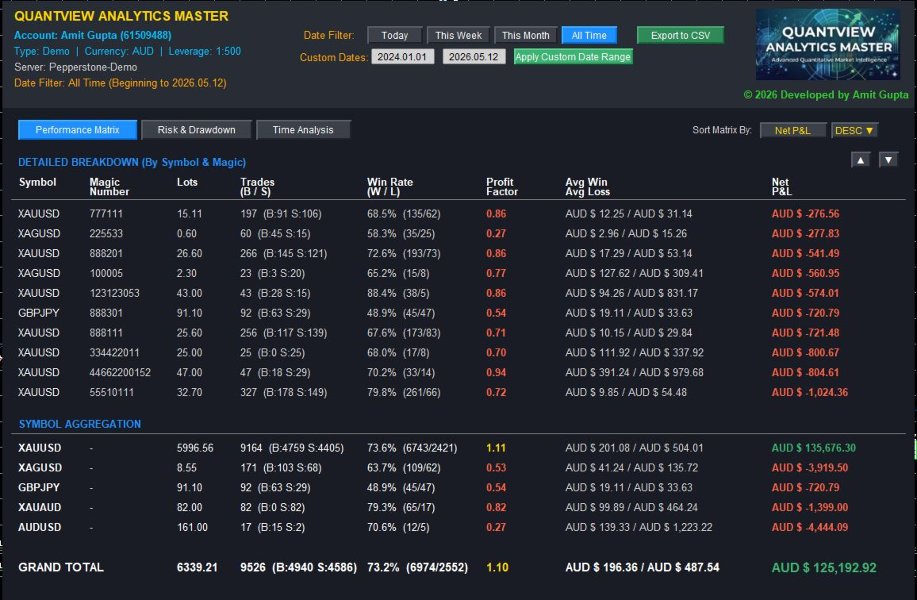Viewport: 917px width, 600px height.
Task: Click lots value 5996.56
Action: pyautogui.click(x=195, y=449)
